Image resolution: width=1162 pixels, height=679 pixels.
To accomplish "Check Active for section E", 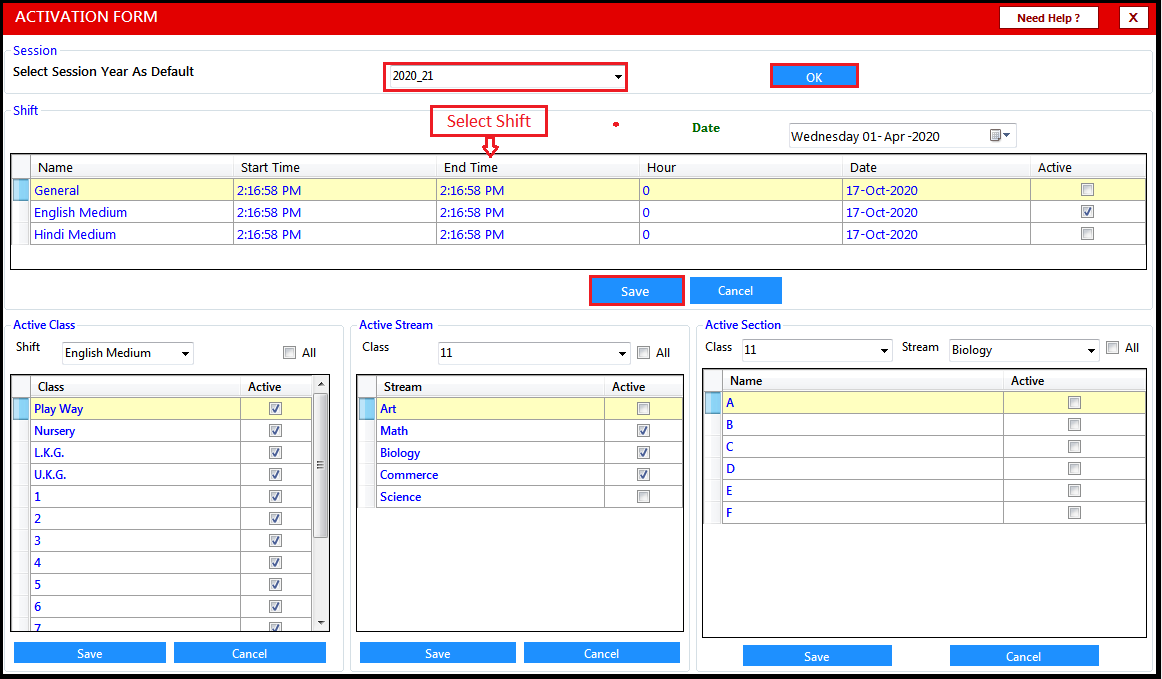I will click(1075, 491).
